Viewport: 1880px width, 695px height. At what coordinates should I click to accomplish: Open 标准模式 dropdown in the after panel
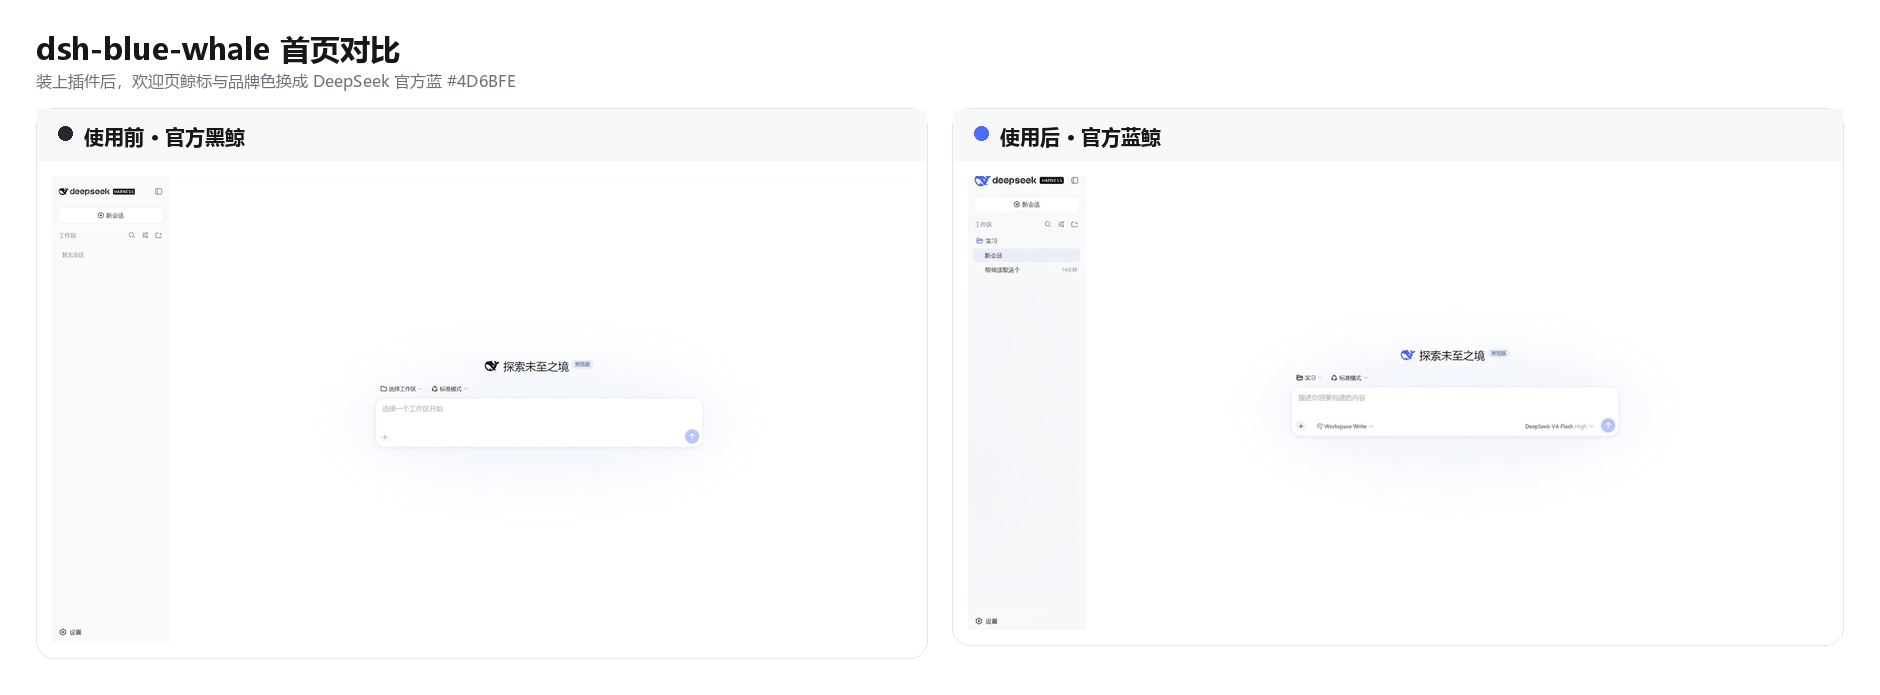click(1349, 378)
